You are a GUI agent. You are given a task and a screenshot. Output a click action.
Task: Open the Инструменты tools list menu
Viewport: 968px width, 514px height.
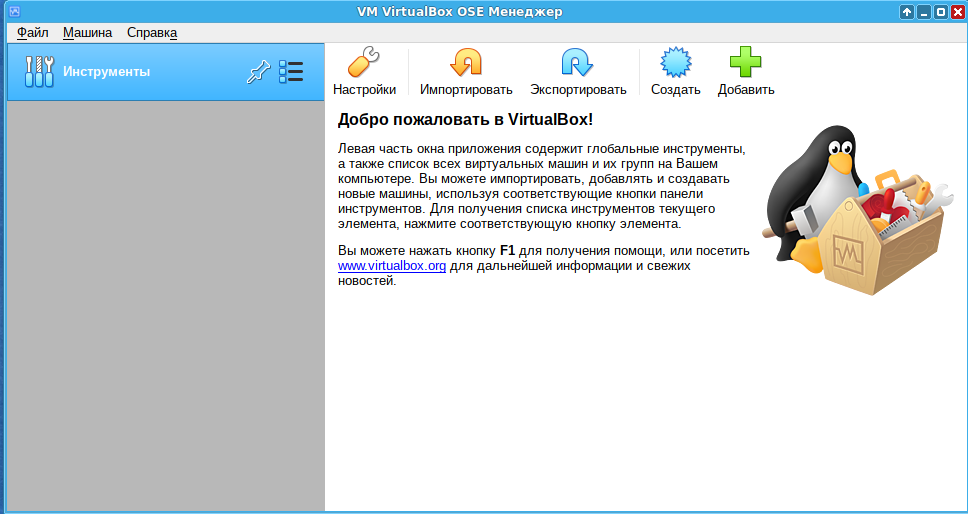(291, 72)
